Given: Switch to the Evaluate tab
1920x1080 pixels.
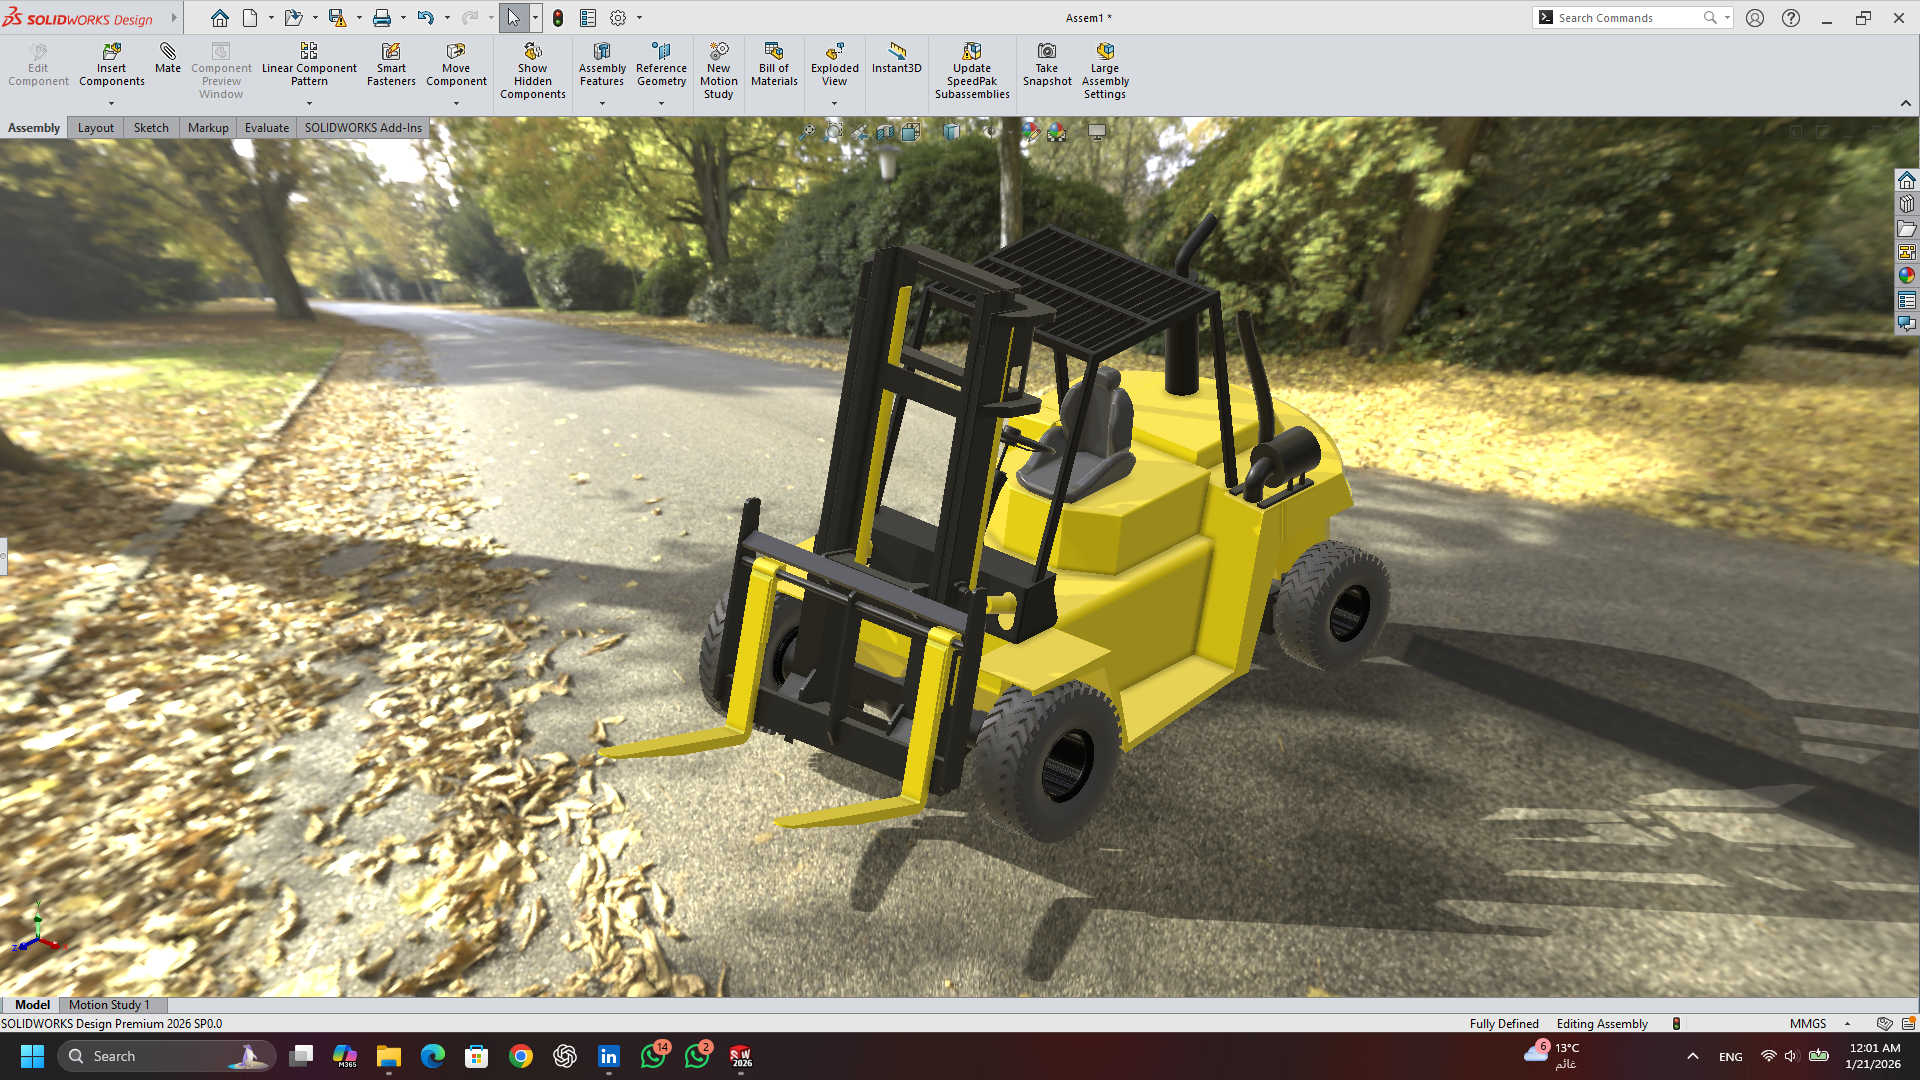Looking at the screenshot, I should pyautogui.click(x=266, y=128).
